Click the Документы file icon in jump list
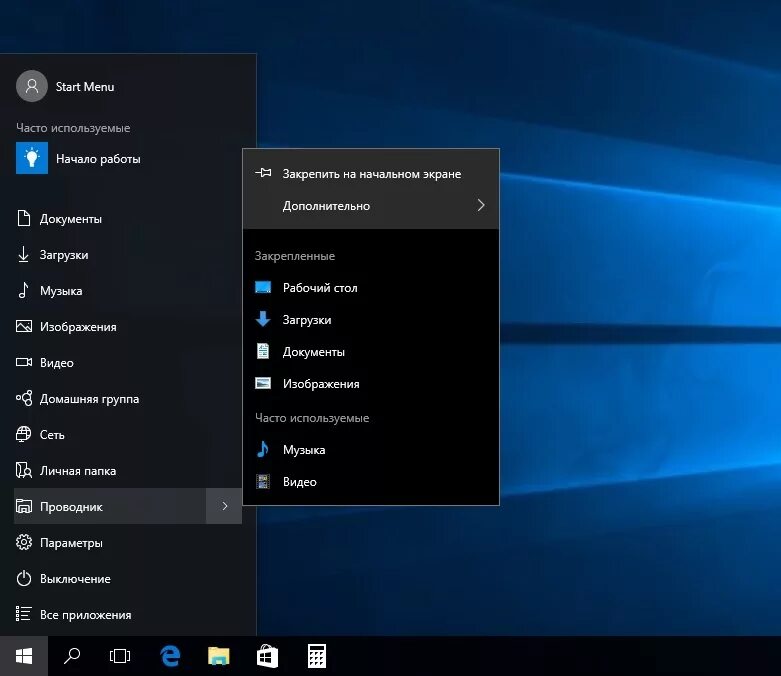The height and width of the screenshot is (676, 781). point(263,351)
